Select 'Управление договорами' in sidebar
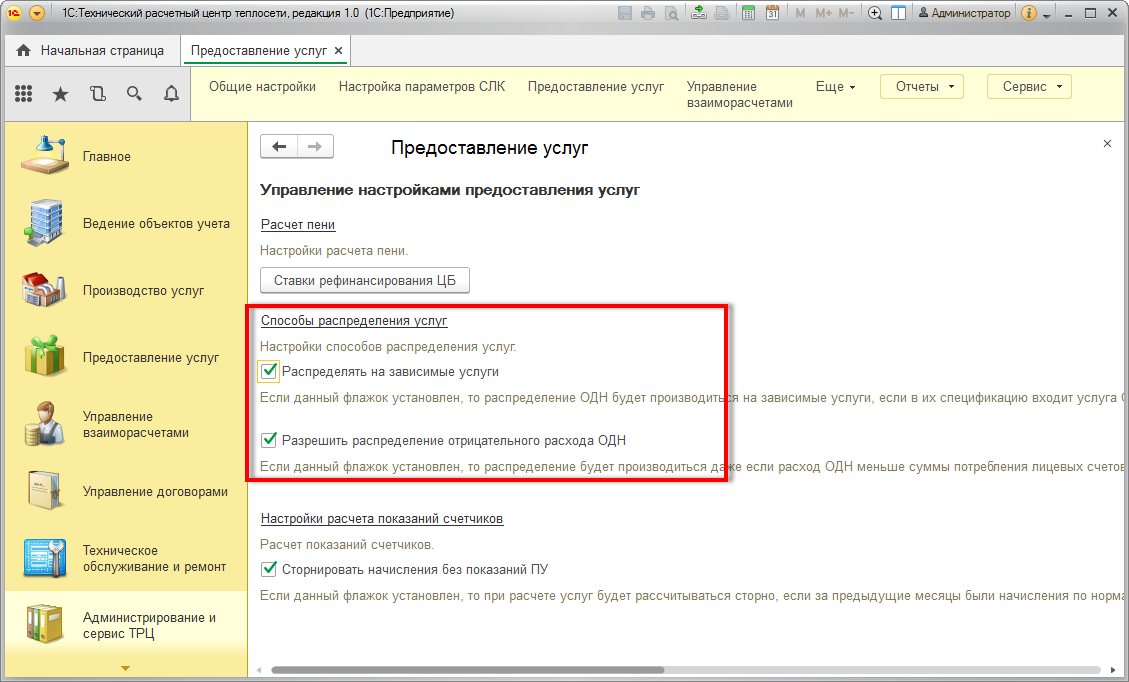 tap(155, 492)
